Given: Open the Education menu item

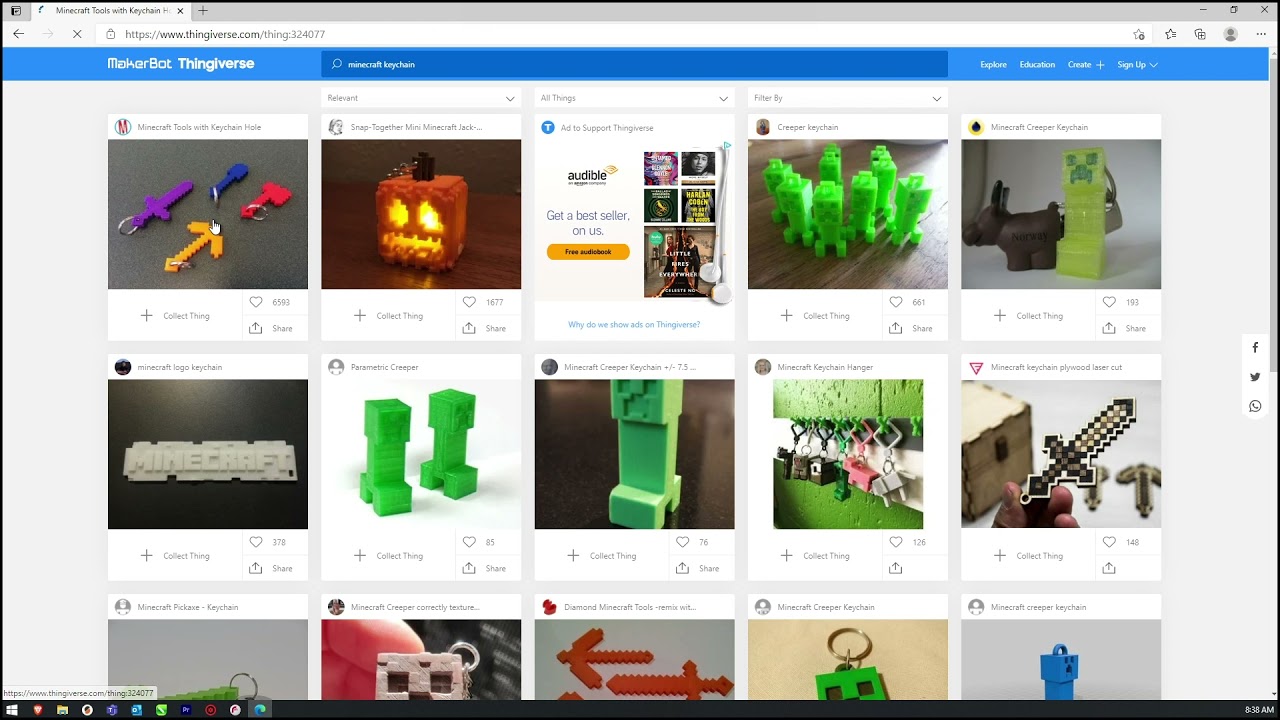Looking at the screenshot, I should 1037,64.
